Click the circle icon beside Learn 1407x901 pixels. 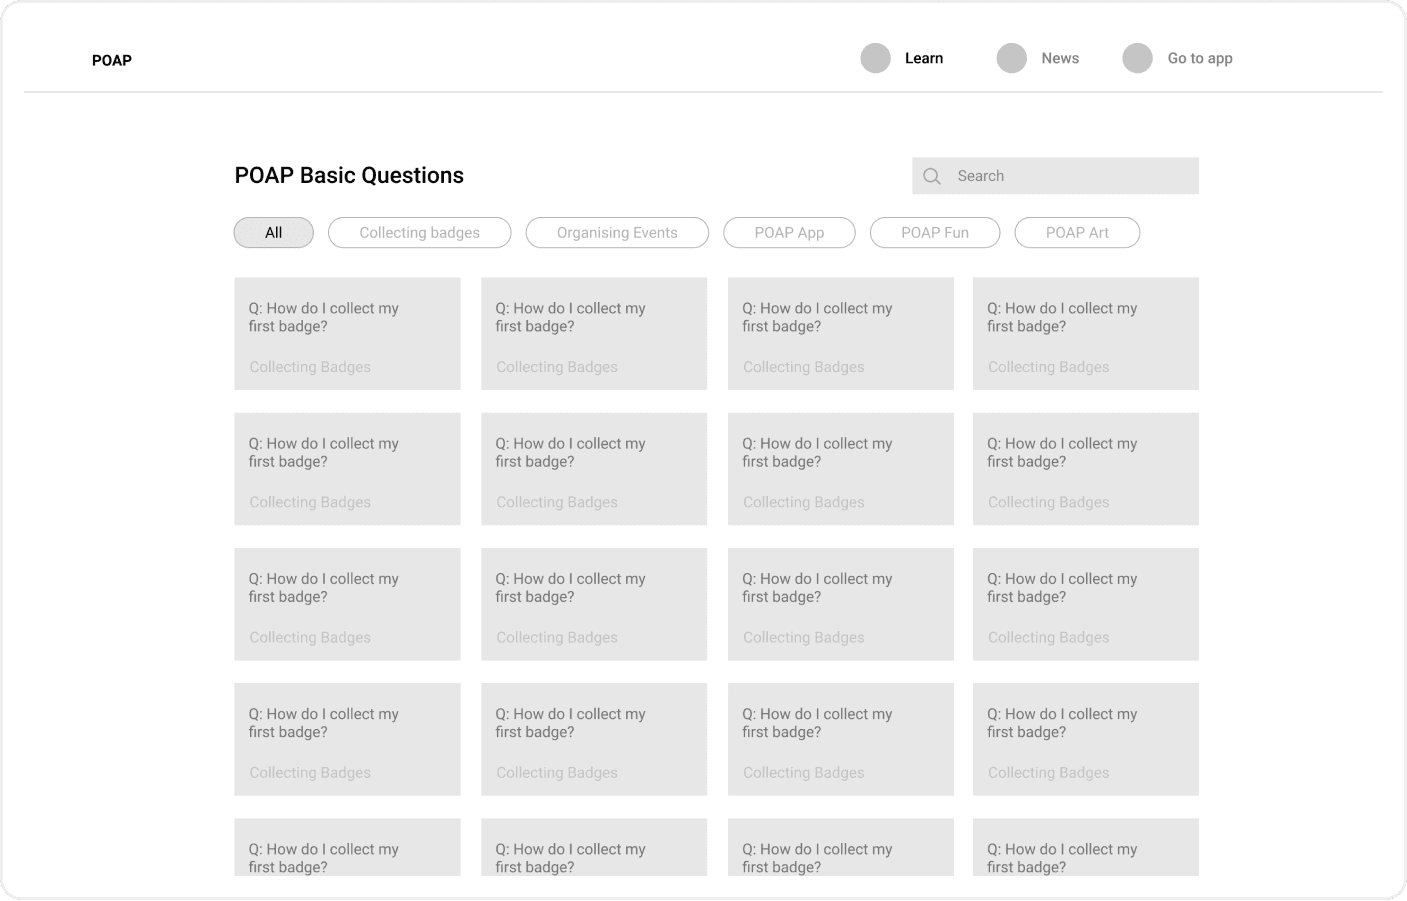pyautogui.click(x=876, y=58)
